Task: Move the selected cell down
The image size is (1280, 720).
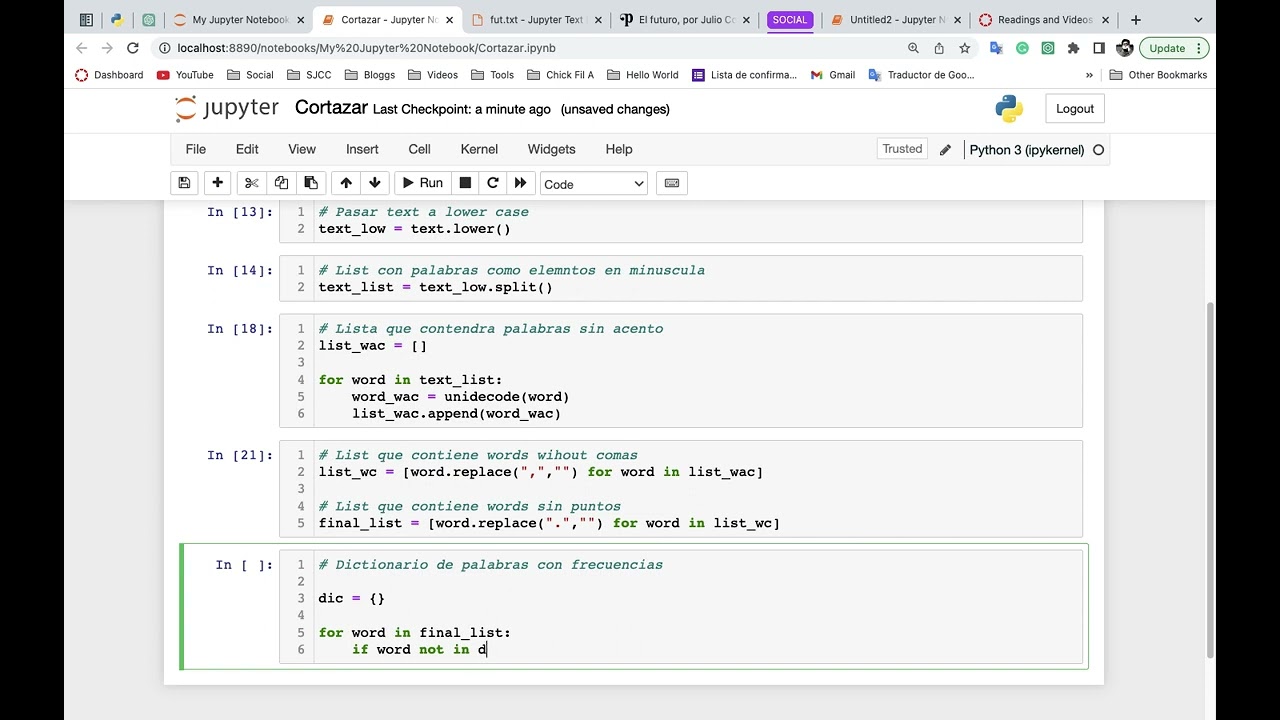Action: 375,183
